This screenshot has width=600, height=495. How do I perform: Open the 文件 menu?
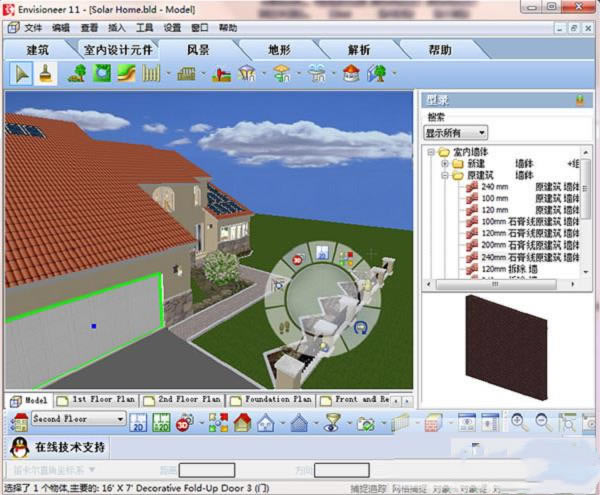(33, 27)
